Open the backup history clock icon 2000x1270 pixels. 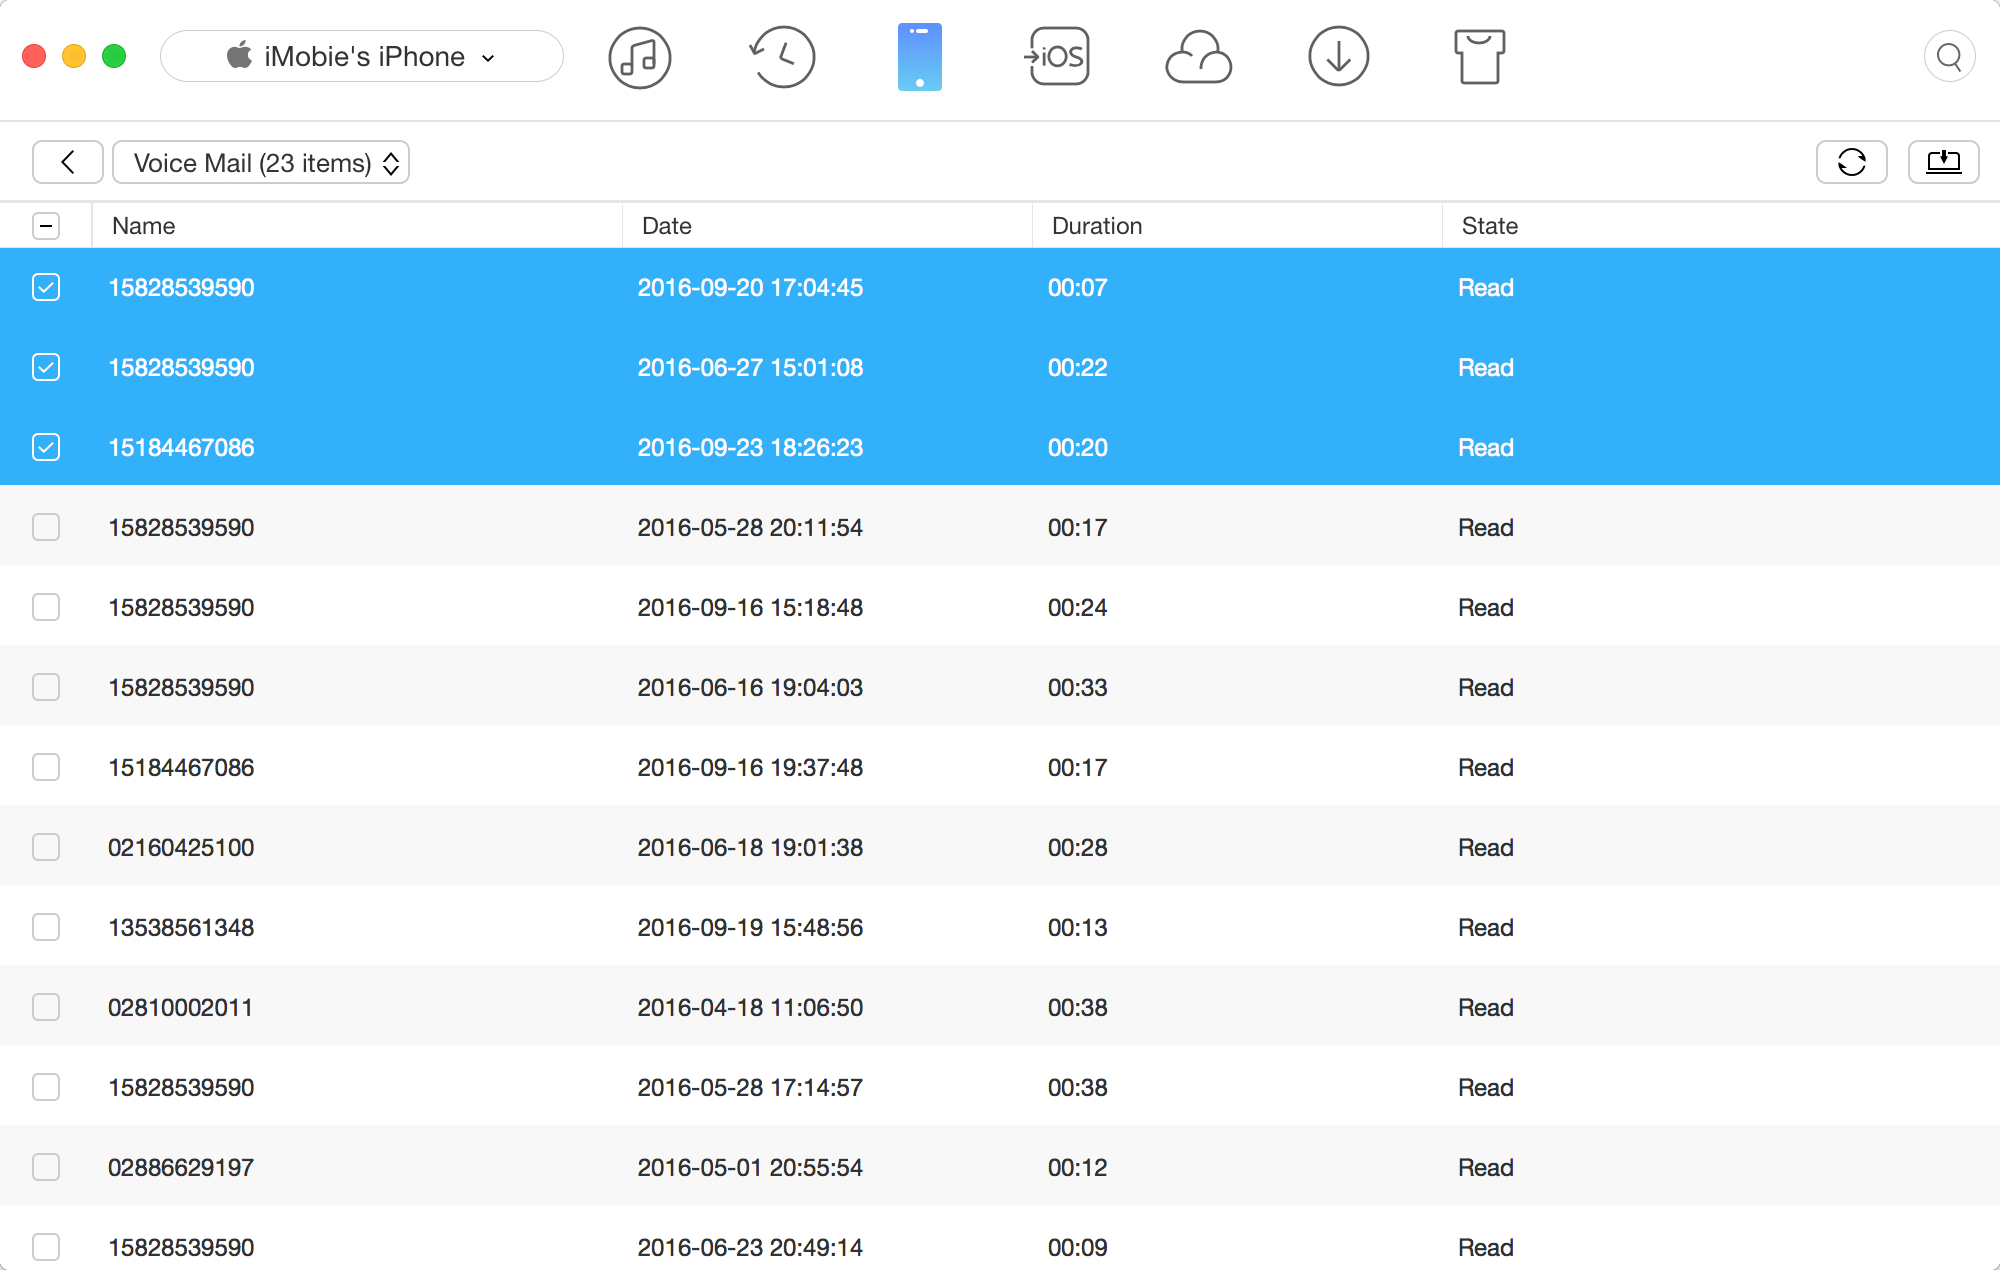(x=782, y=57)
